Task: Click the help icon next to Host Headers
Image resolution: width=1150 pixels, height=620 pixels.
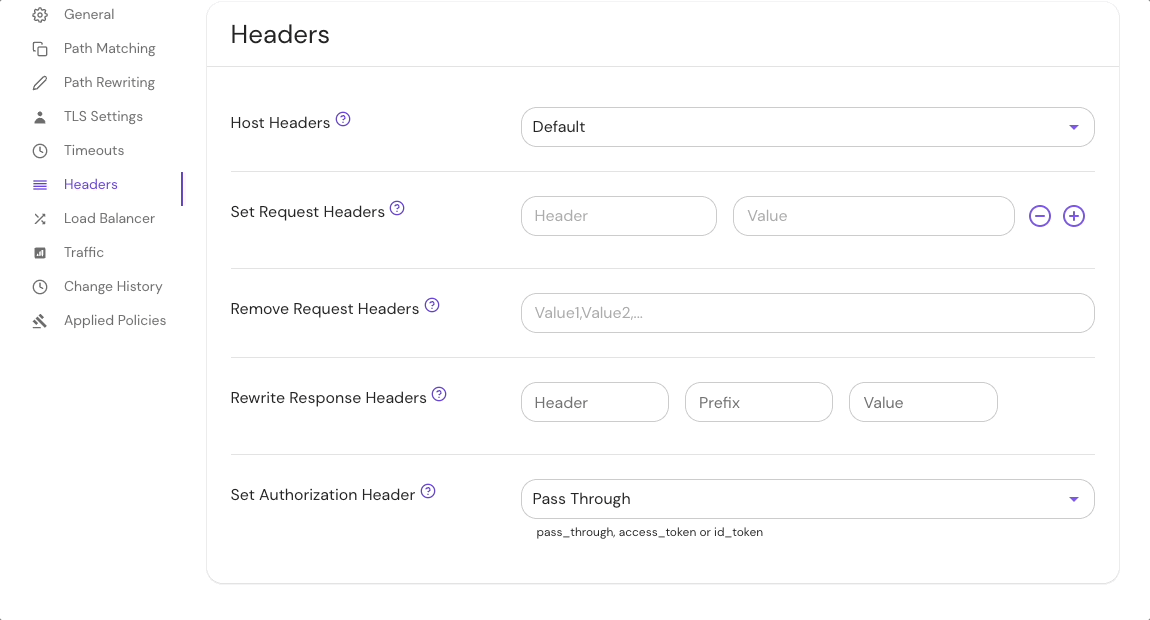Action: click(x=343, y=119)
